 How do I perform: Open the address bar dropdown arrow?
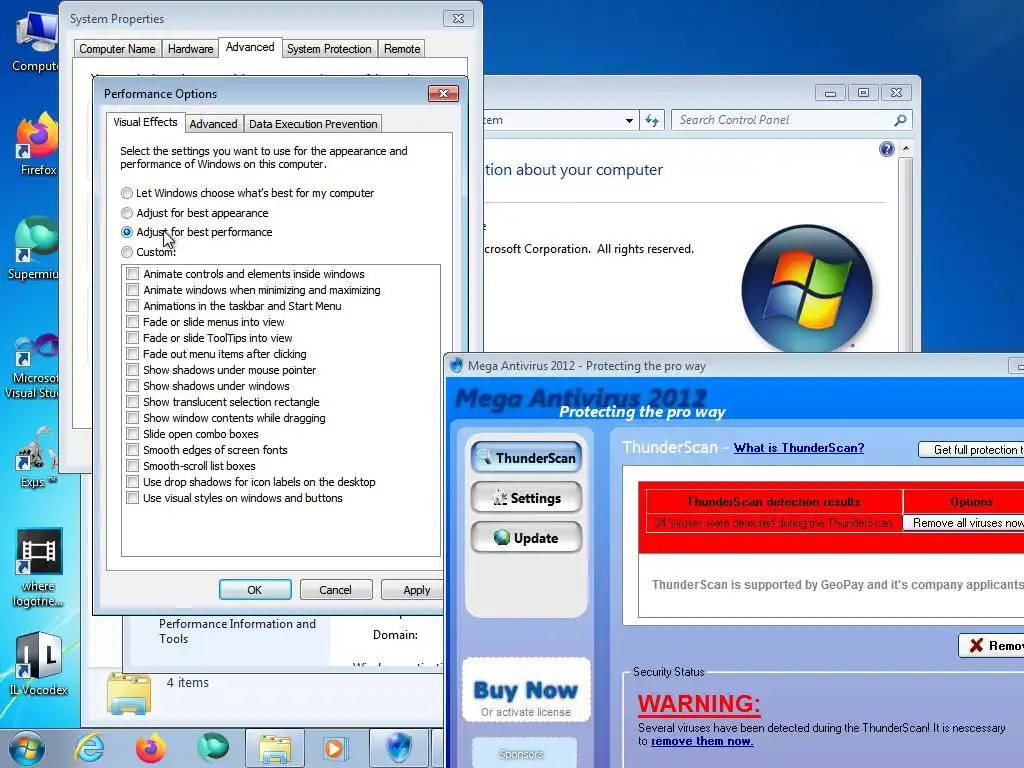(629, 120)
